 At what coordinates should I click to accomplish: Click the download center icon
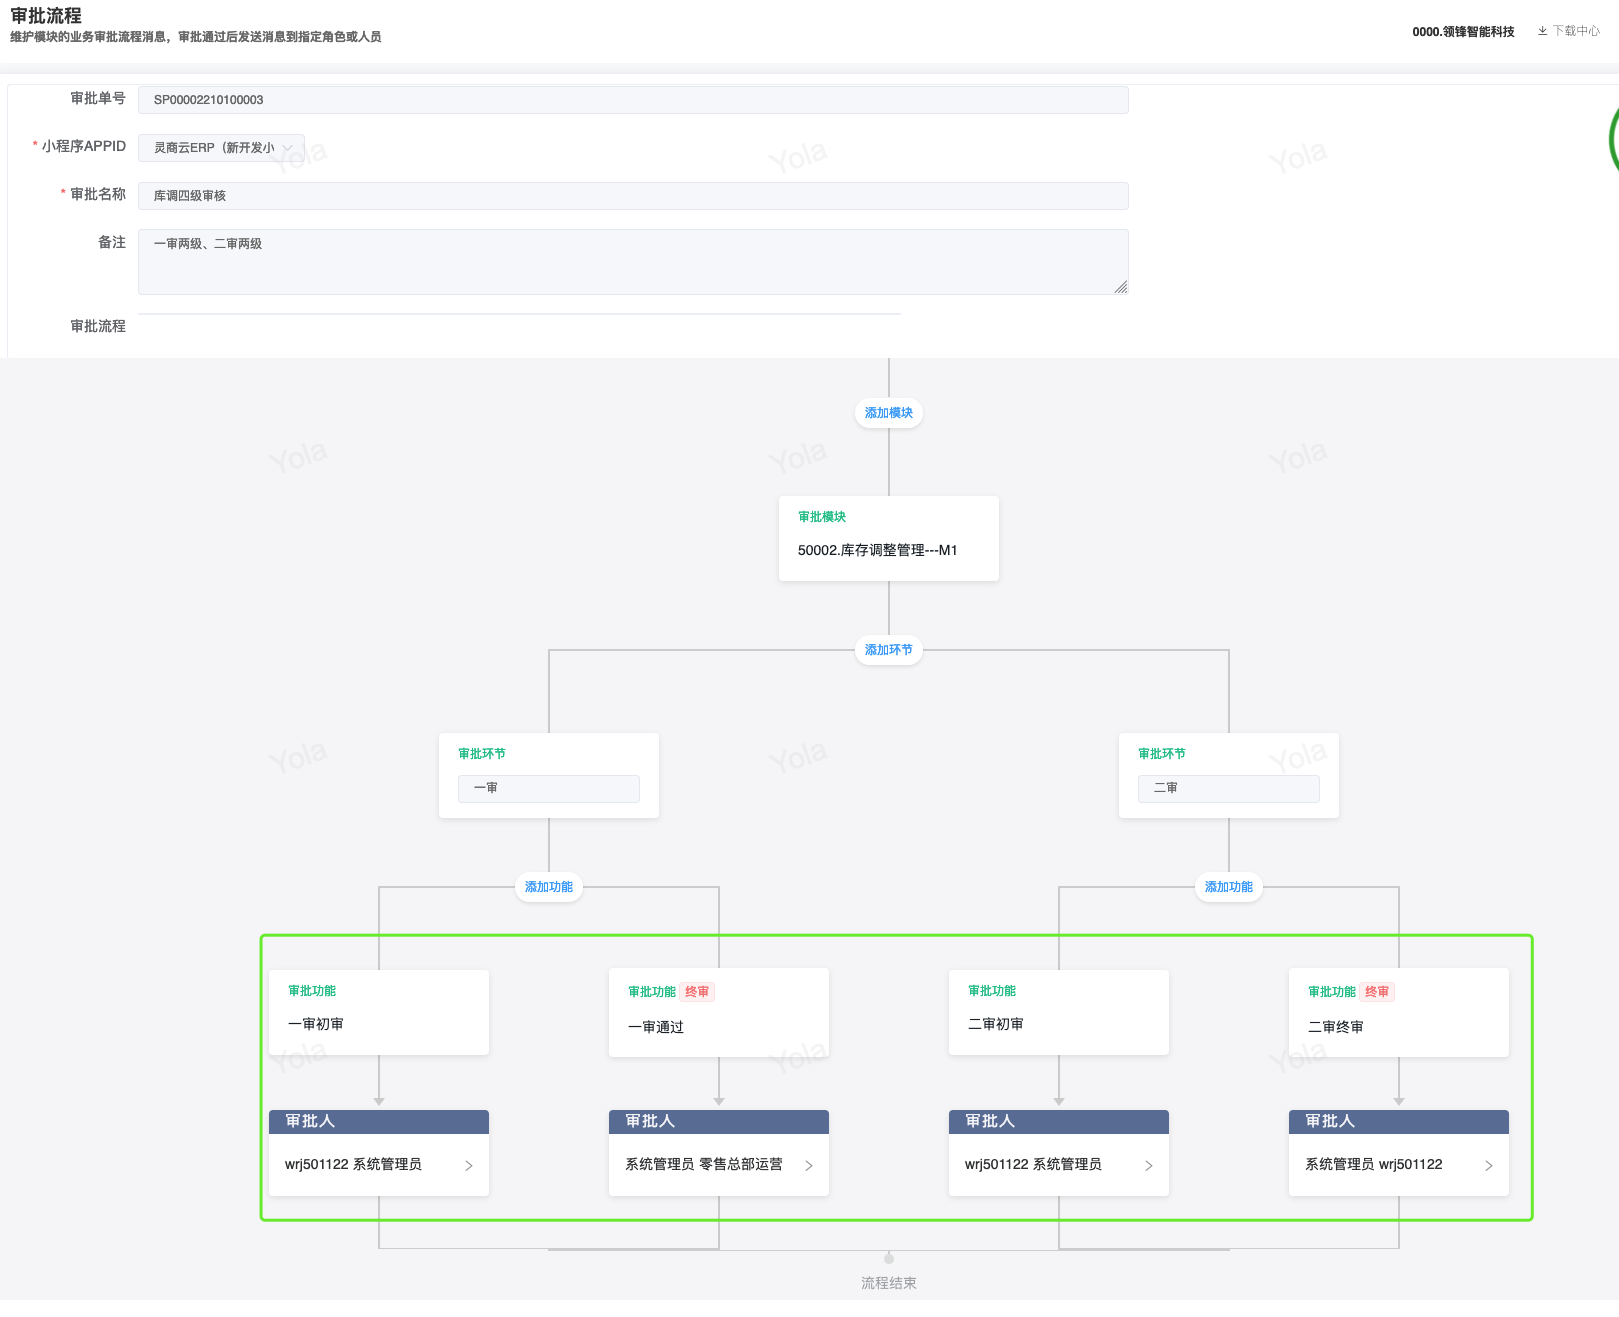1543,31
